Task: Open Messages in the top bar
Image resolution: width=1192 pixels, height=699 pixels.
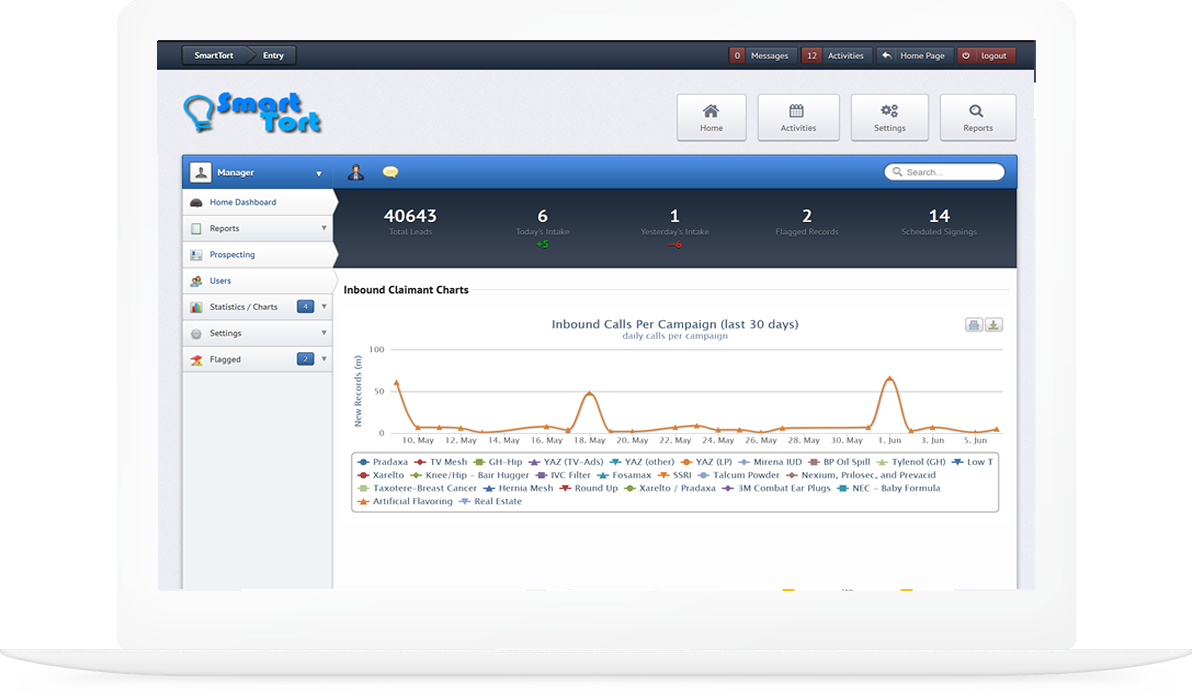Action: click(x=762, y=56)
